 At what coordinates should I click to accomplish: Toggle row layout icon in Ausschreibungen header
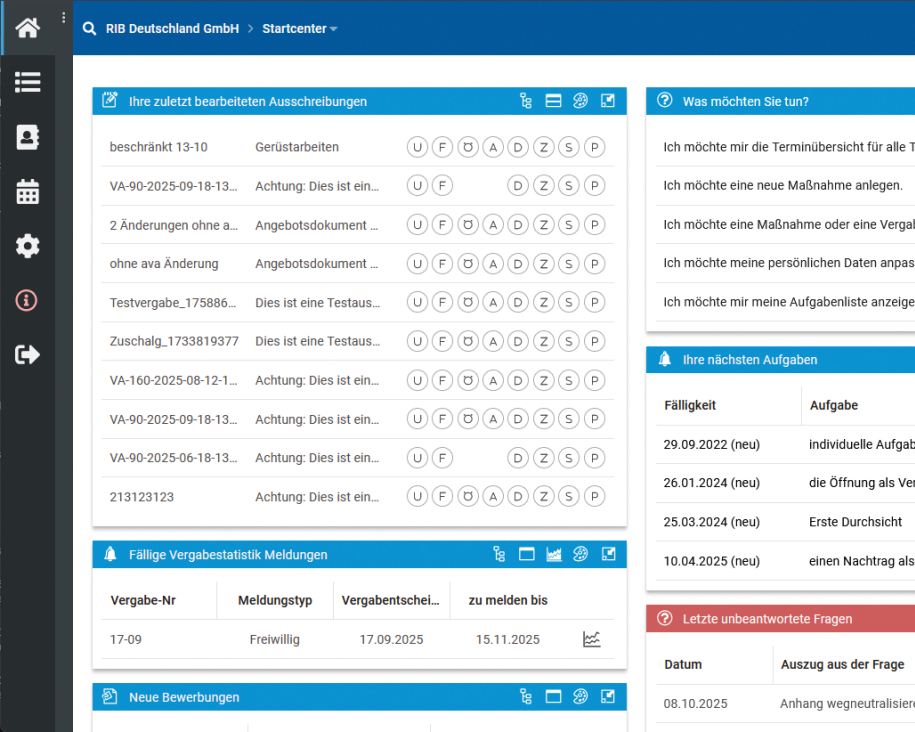coord(553,101)
